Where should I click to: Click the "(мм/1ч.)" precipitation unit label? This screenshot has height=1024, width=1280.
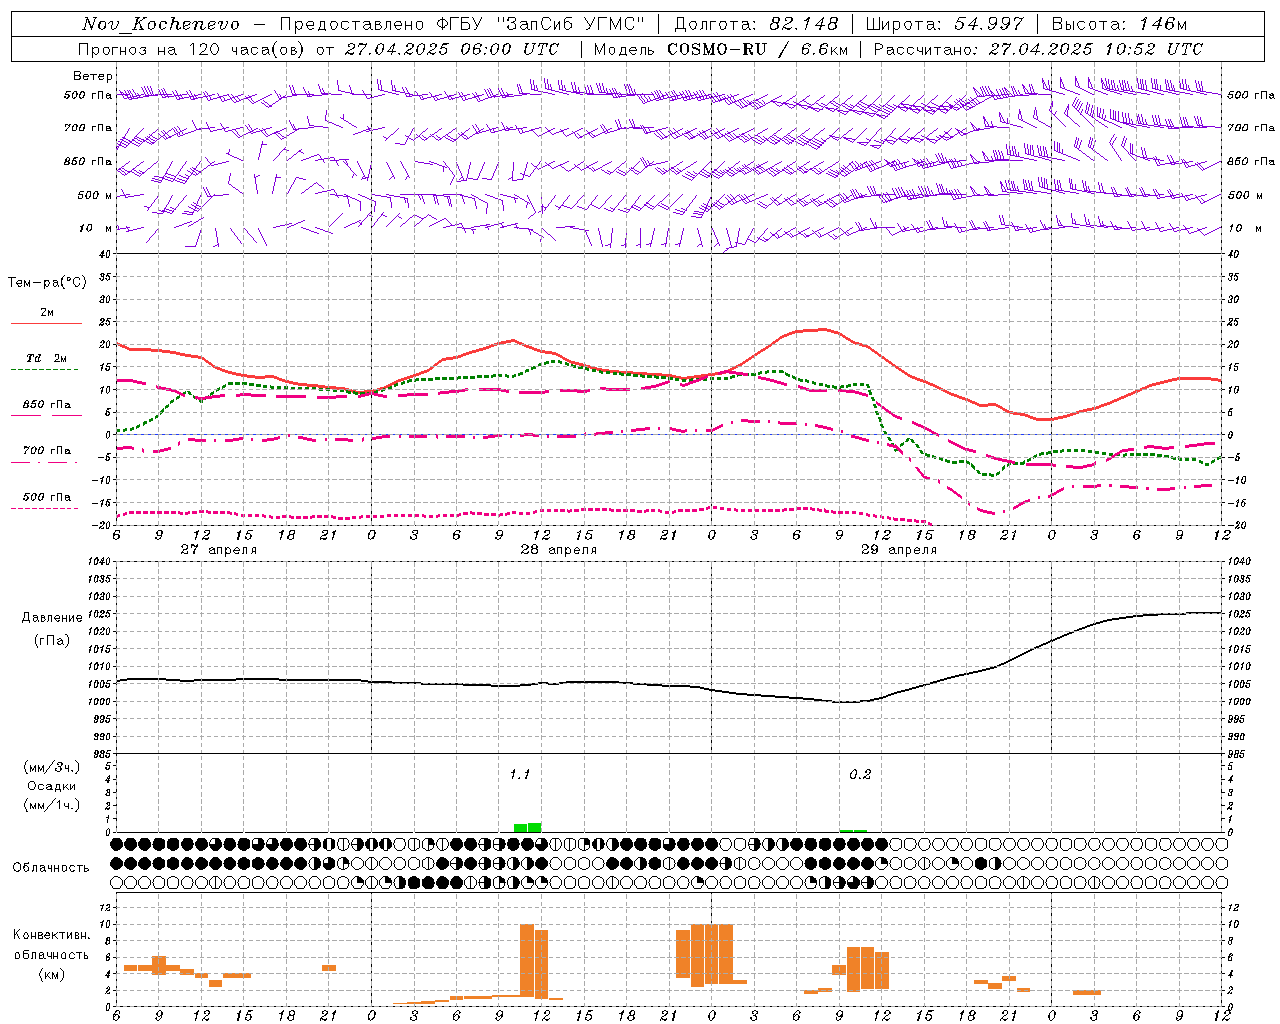click(x=52, y=805)
